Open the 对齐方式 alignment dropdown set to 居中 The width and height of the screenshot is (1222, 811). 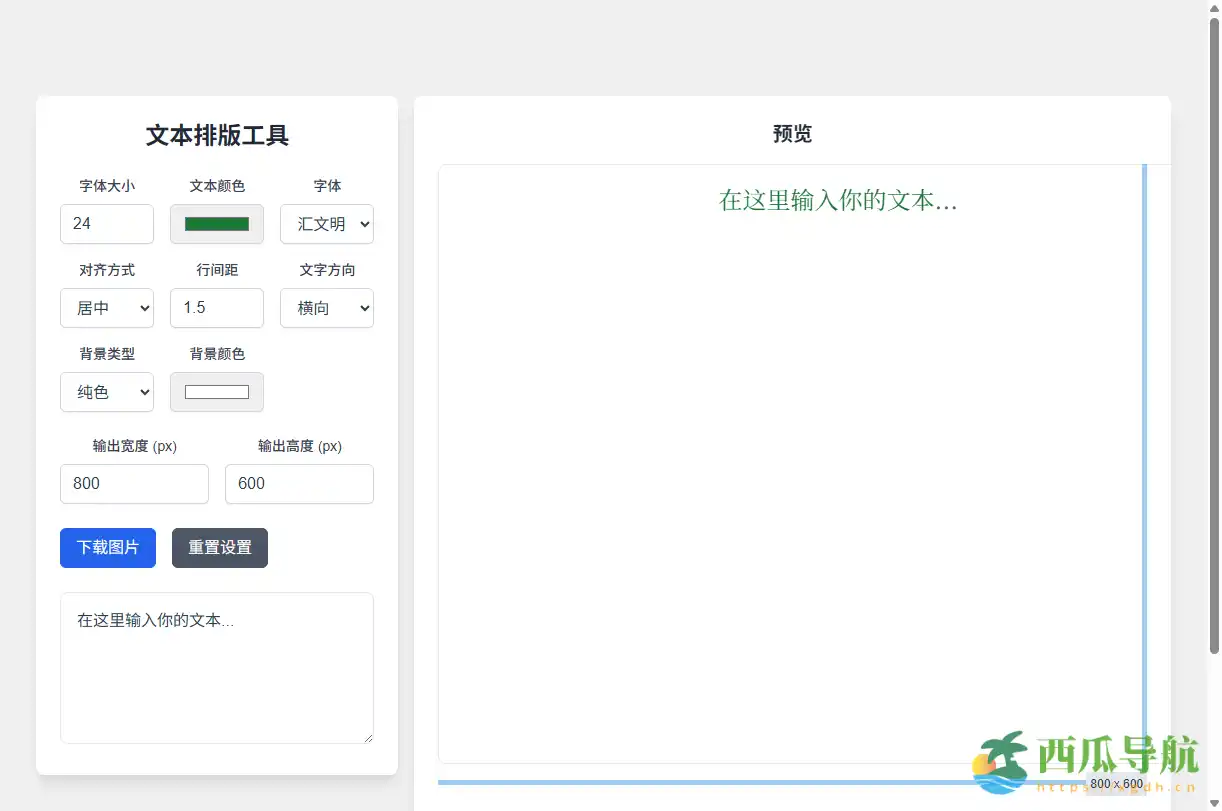pos(107,308)
